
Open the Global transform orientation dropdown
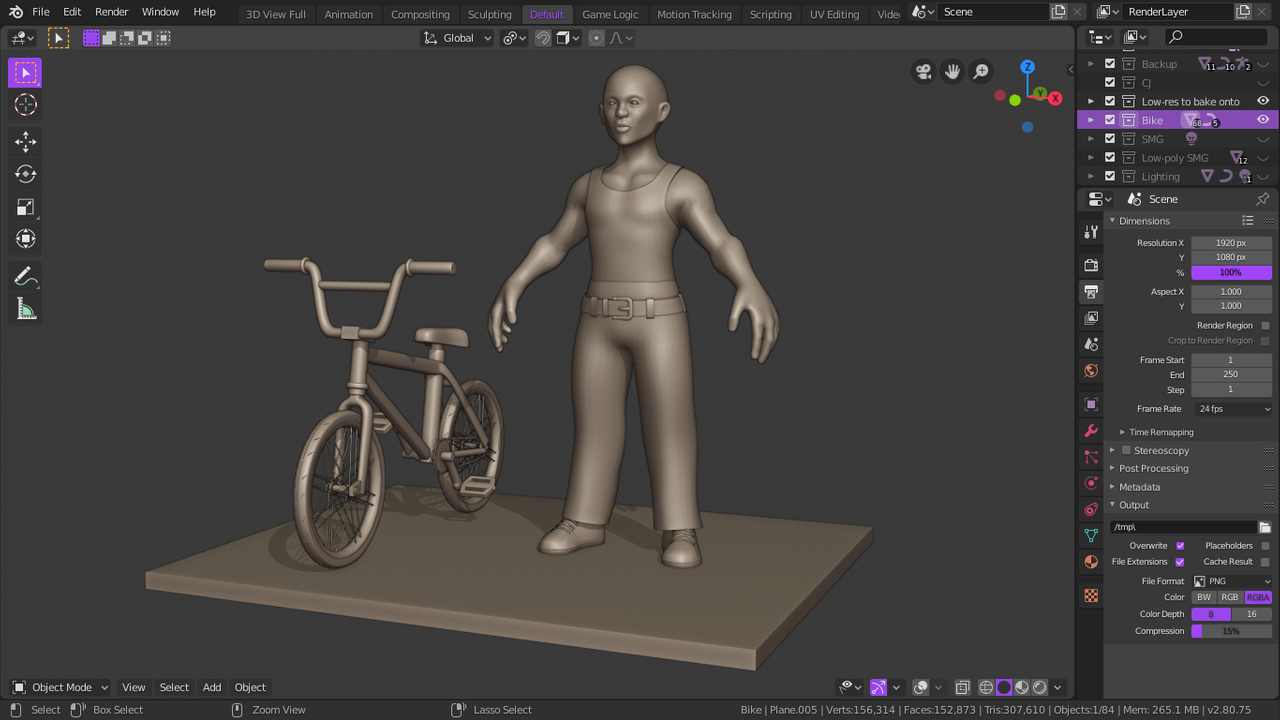458,38
